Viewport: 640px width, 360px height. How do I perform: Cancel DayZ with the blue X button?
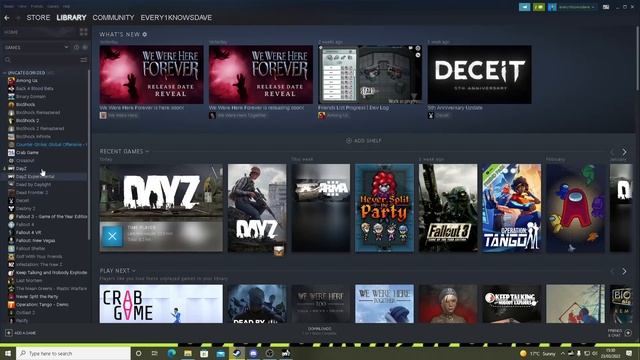(112, 236)
